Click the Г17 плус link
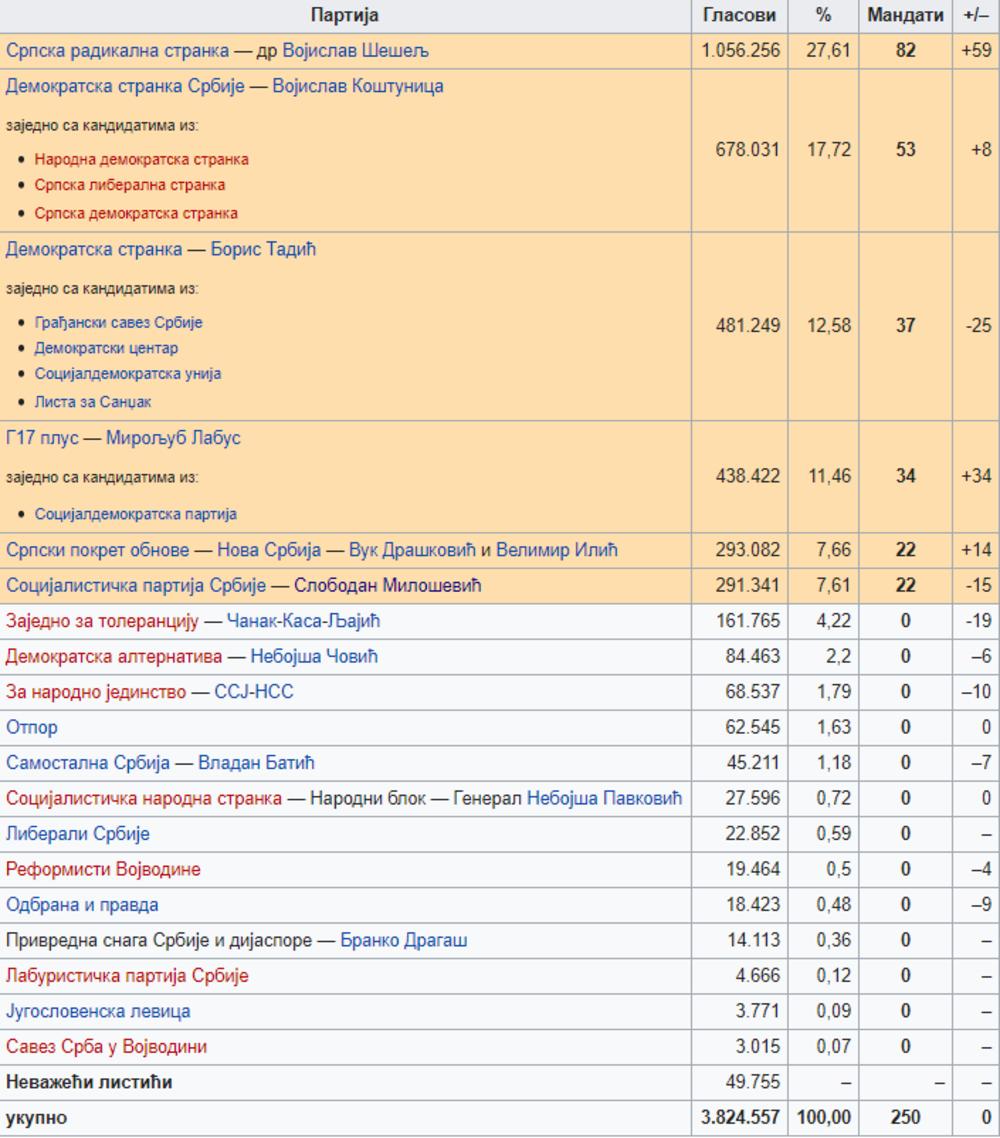This screenshot has width=1000, height=1138. tap(41, 438)
